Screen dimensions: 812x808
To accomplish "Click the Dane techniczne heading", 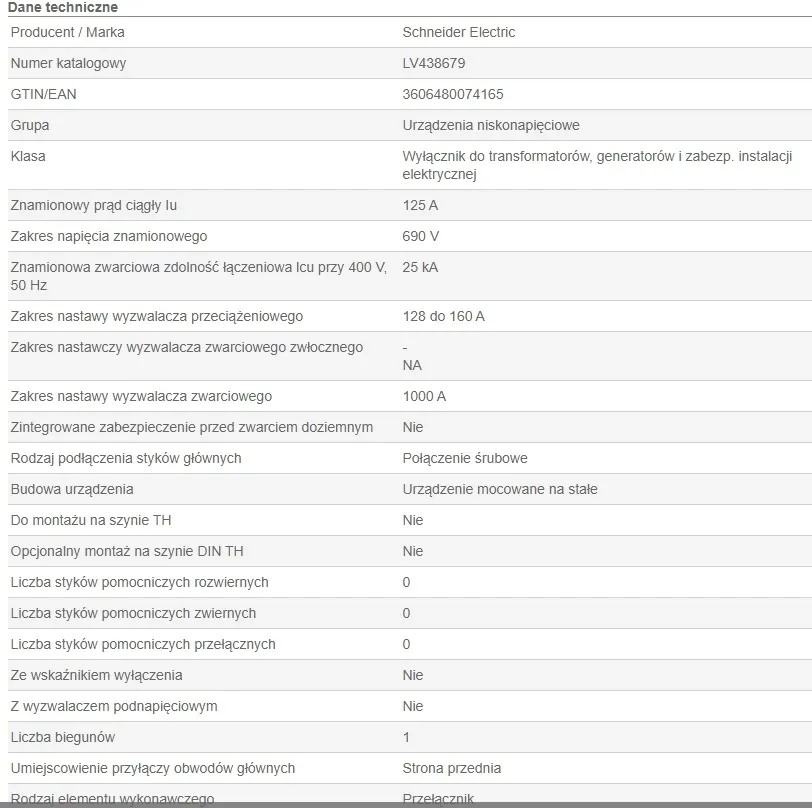I will [x=62, y=7].
